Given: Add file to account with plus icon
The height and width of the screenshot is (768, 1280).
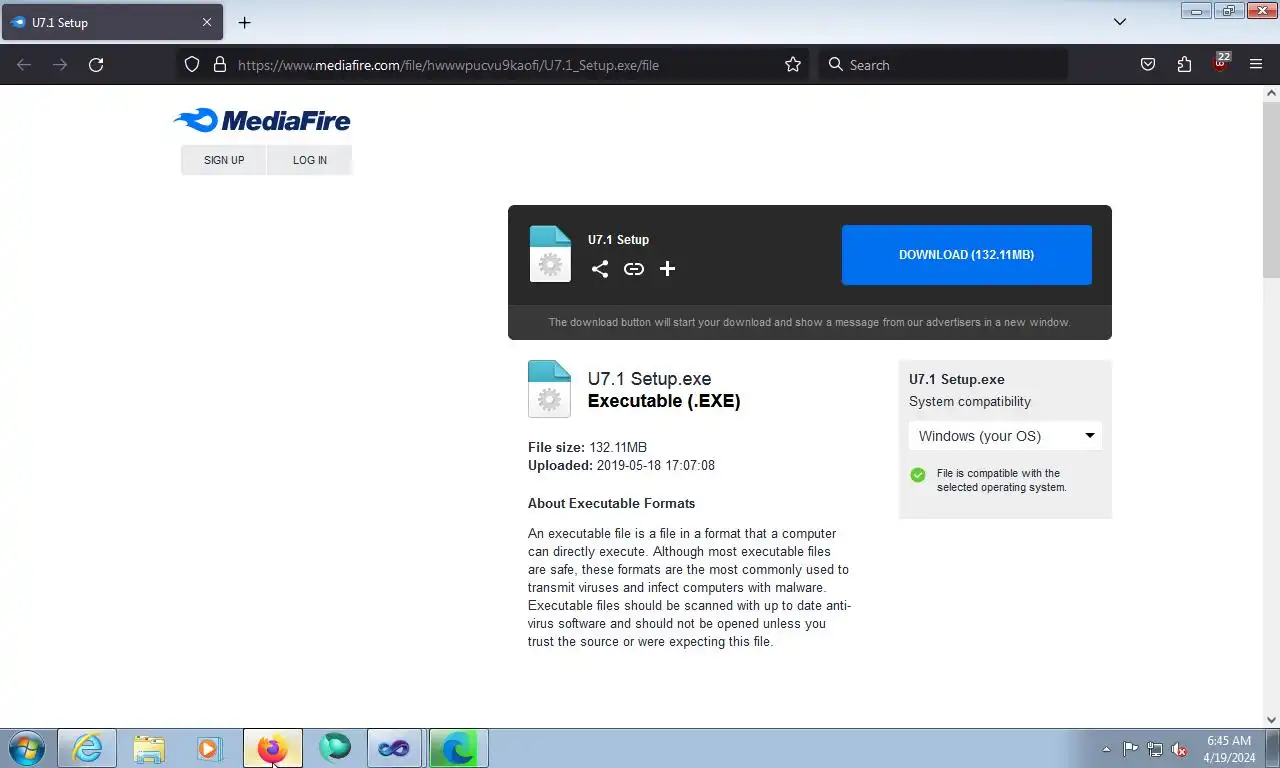Looking at the screenshot, I should [668, 269].
